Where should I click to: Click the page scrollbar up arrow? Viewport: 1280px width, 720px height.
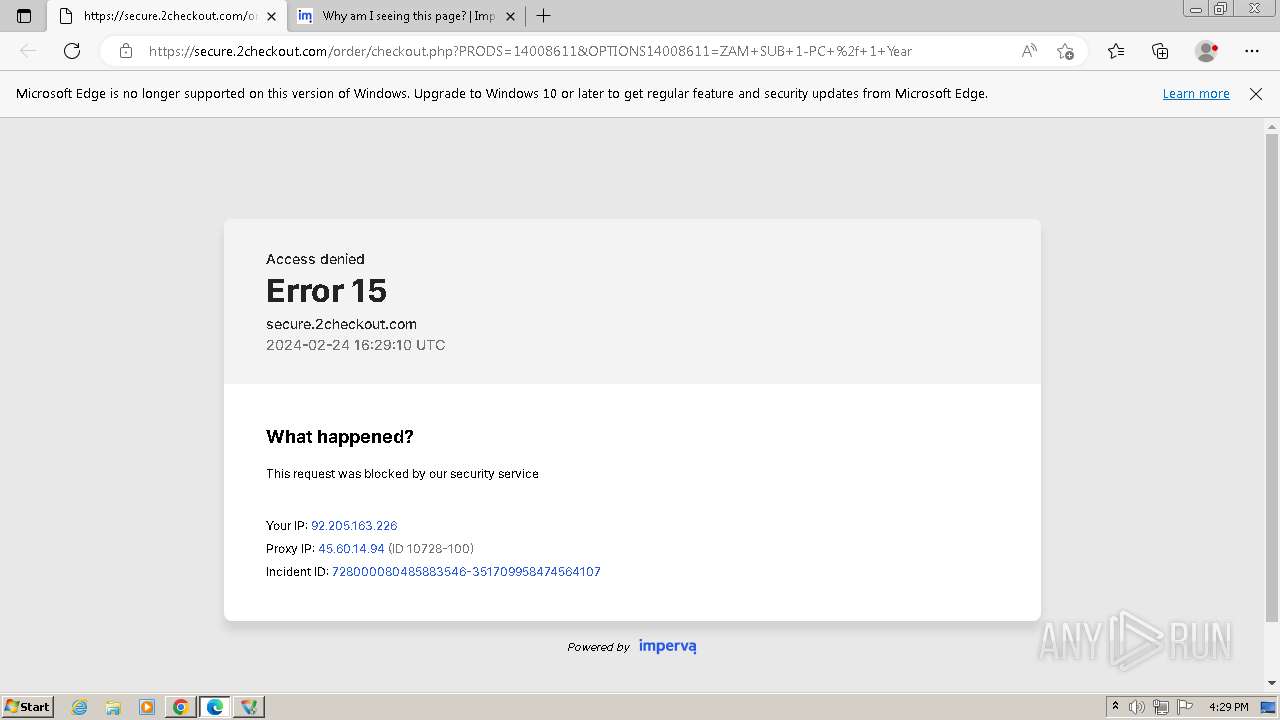pos(1272,127)
